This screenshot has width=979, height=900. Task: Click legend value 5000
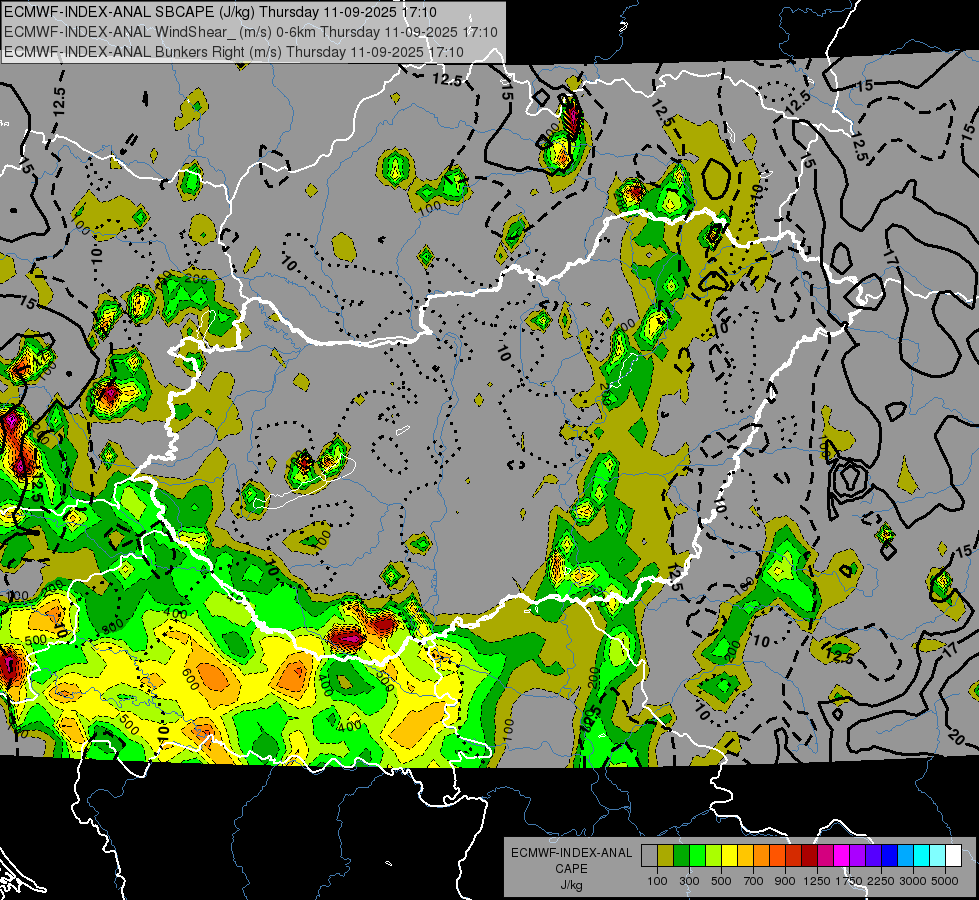point(945,881)
